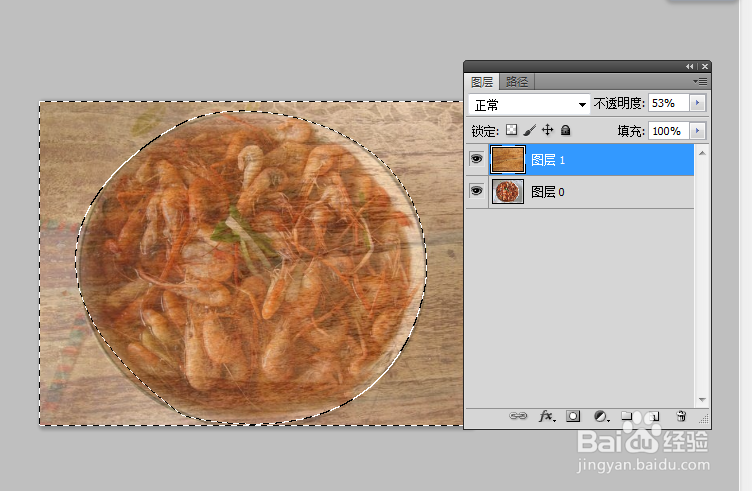Switch to the 图层 tab

[482, 82]
